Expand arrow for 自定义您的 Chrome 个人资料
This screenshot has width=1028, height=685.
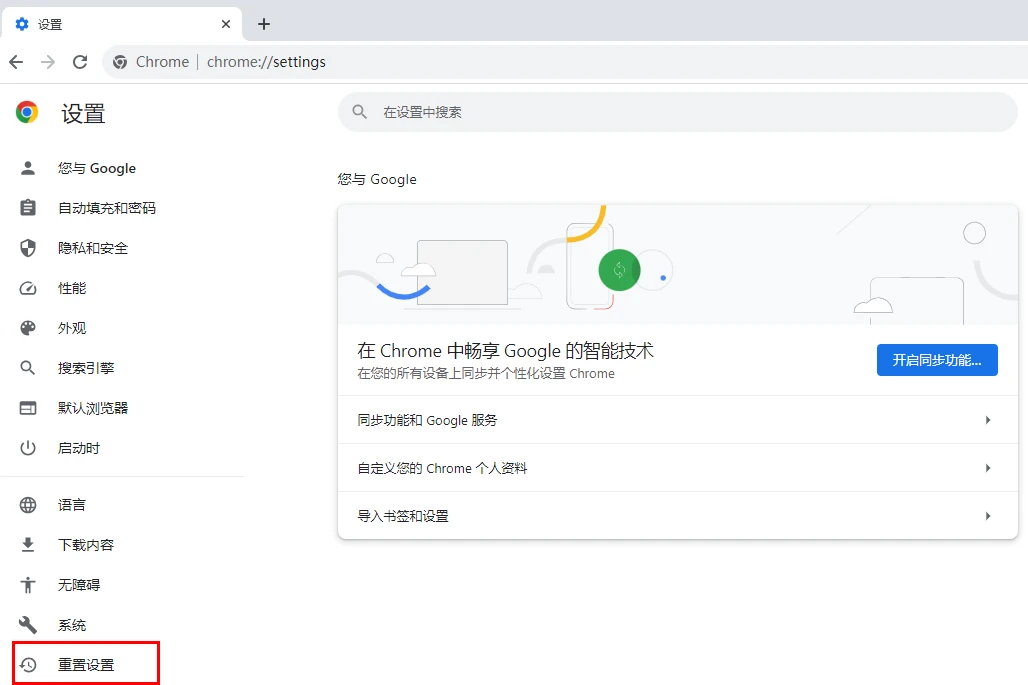[987, 468]
